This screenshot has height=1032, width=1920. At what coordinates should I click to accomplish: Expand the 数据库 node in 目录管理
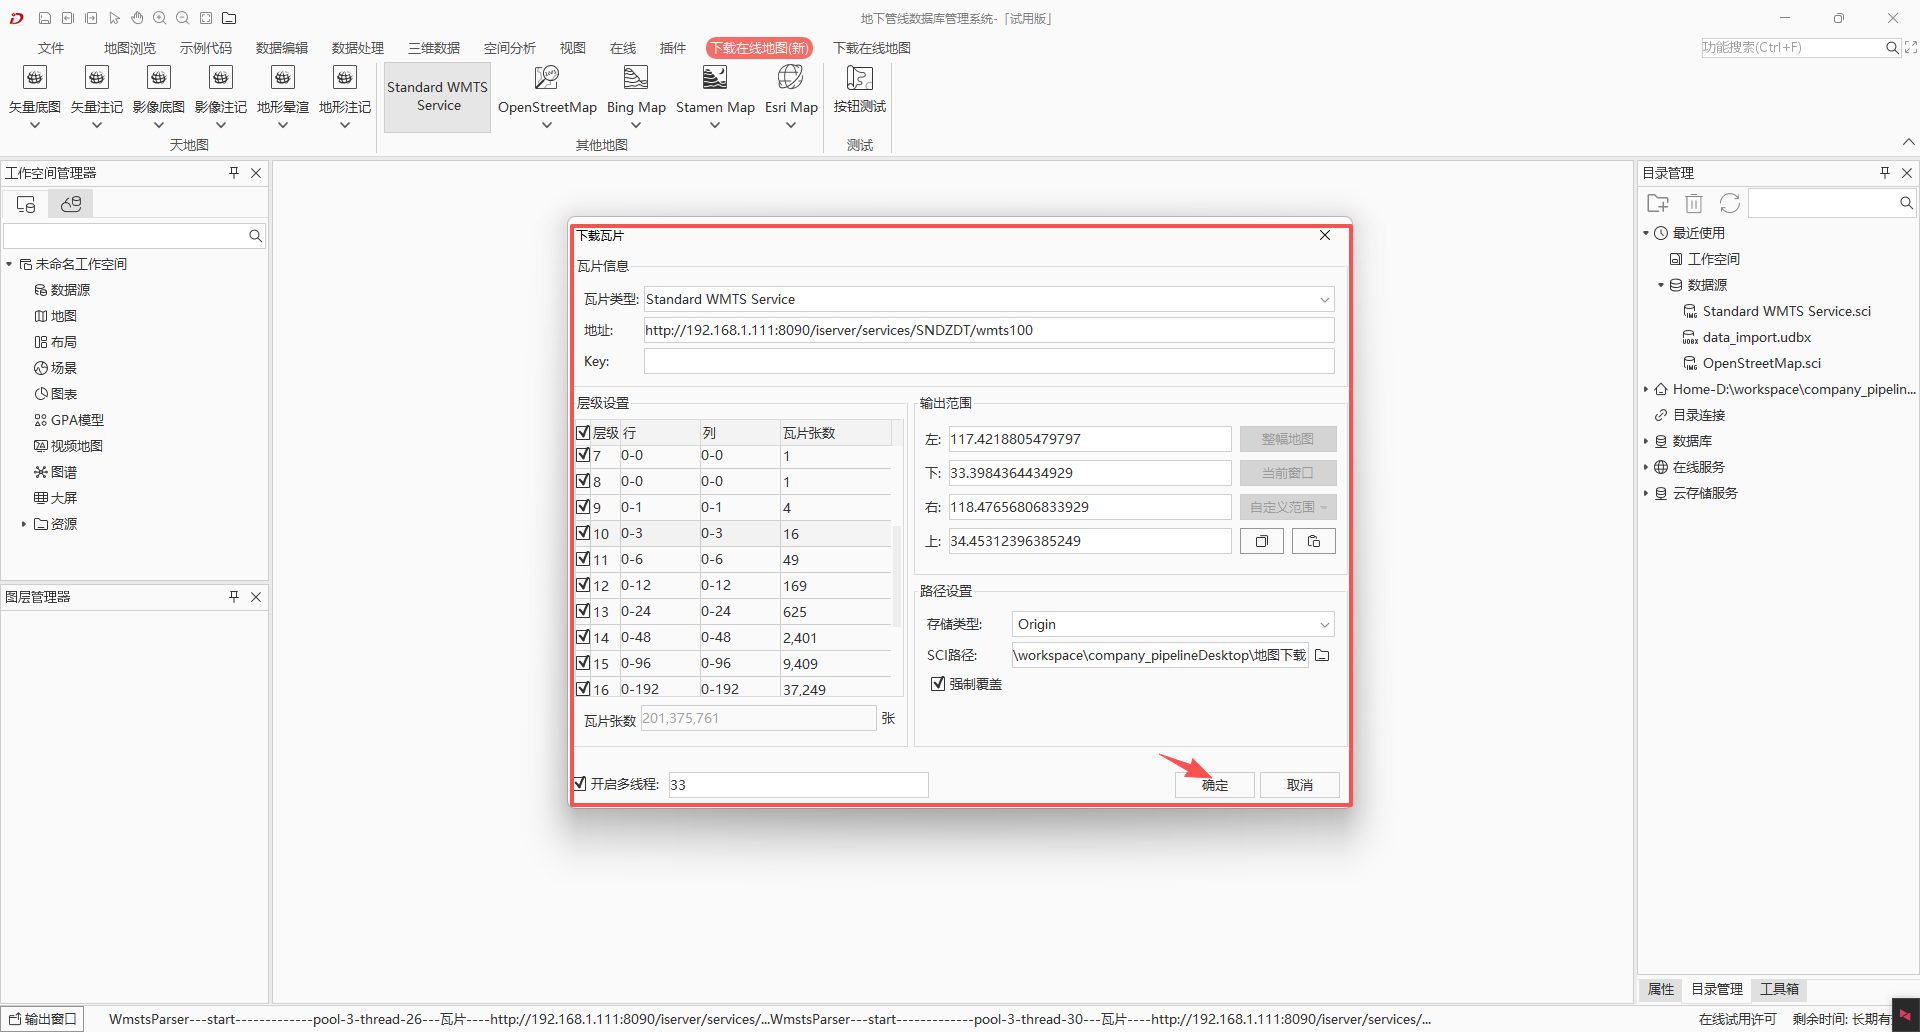pyautogui.click(x=1646, y=441)
